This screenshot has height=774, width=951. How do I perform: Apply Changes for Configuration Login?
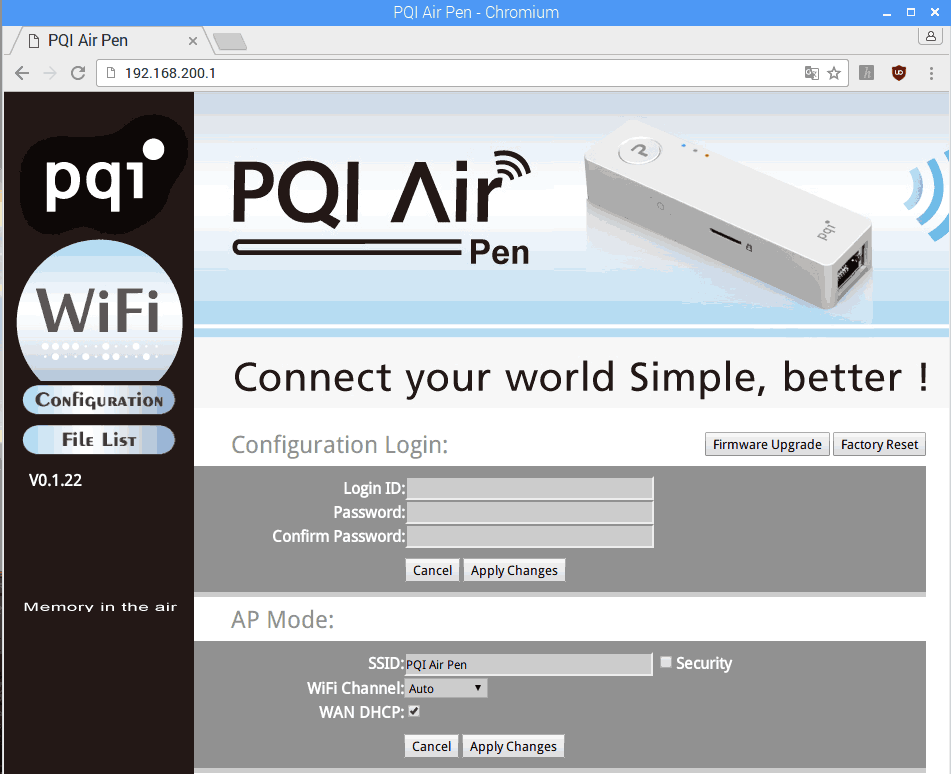click(514, 570)
